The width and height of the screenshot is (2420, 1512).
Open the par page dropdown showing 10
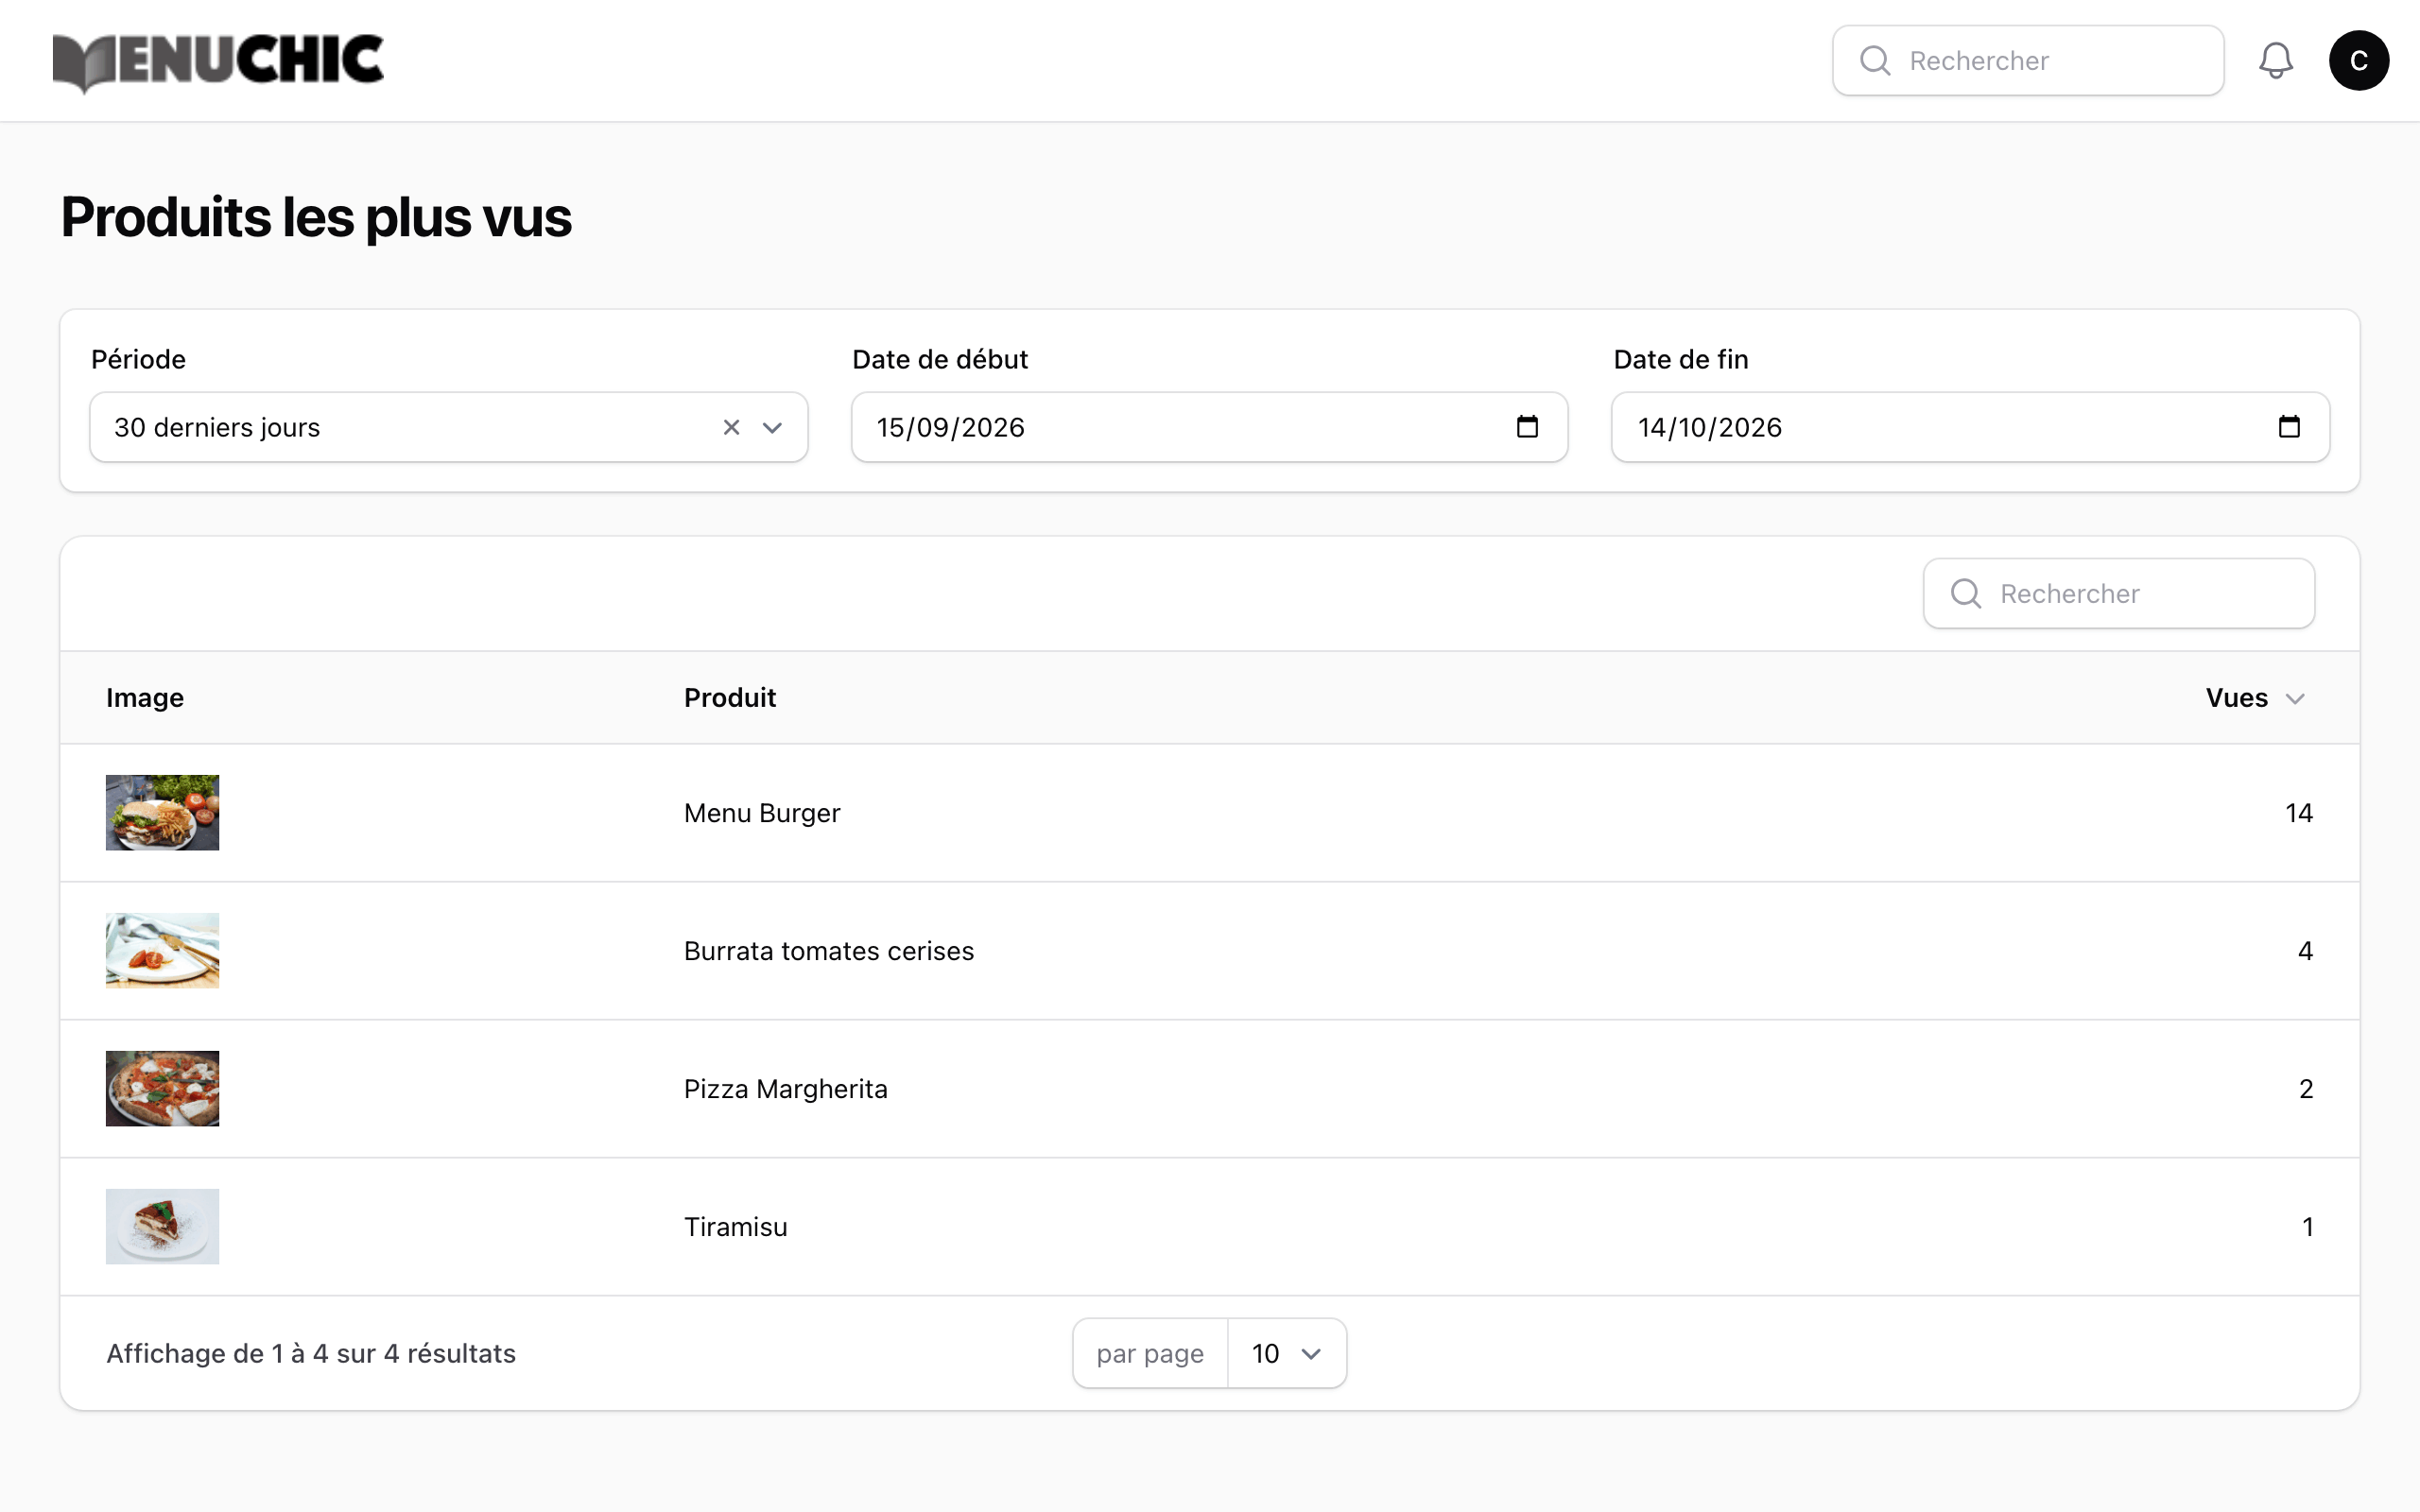tap(1286, 1354)
